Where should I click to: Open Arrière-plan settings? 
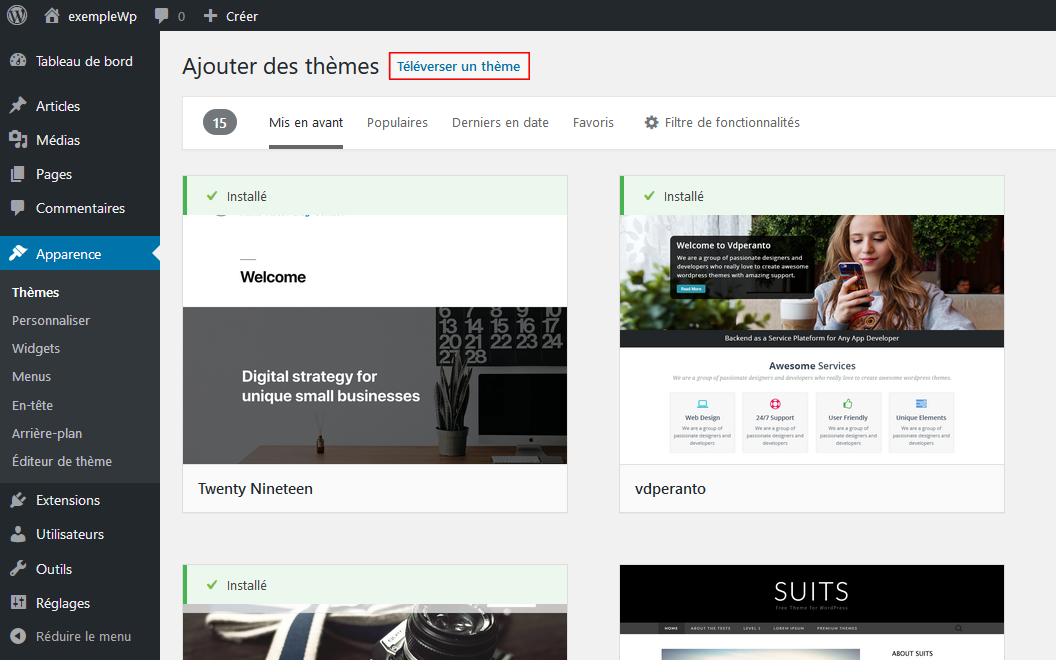pyautogui.click(x=46, y=433)
